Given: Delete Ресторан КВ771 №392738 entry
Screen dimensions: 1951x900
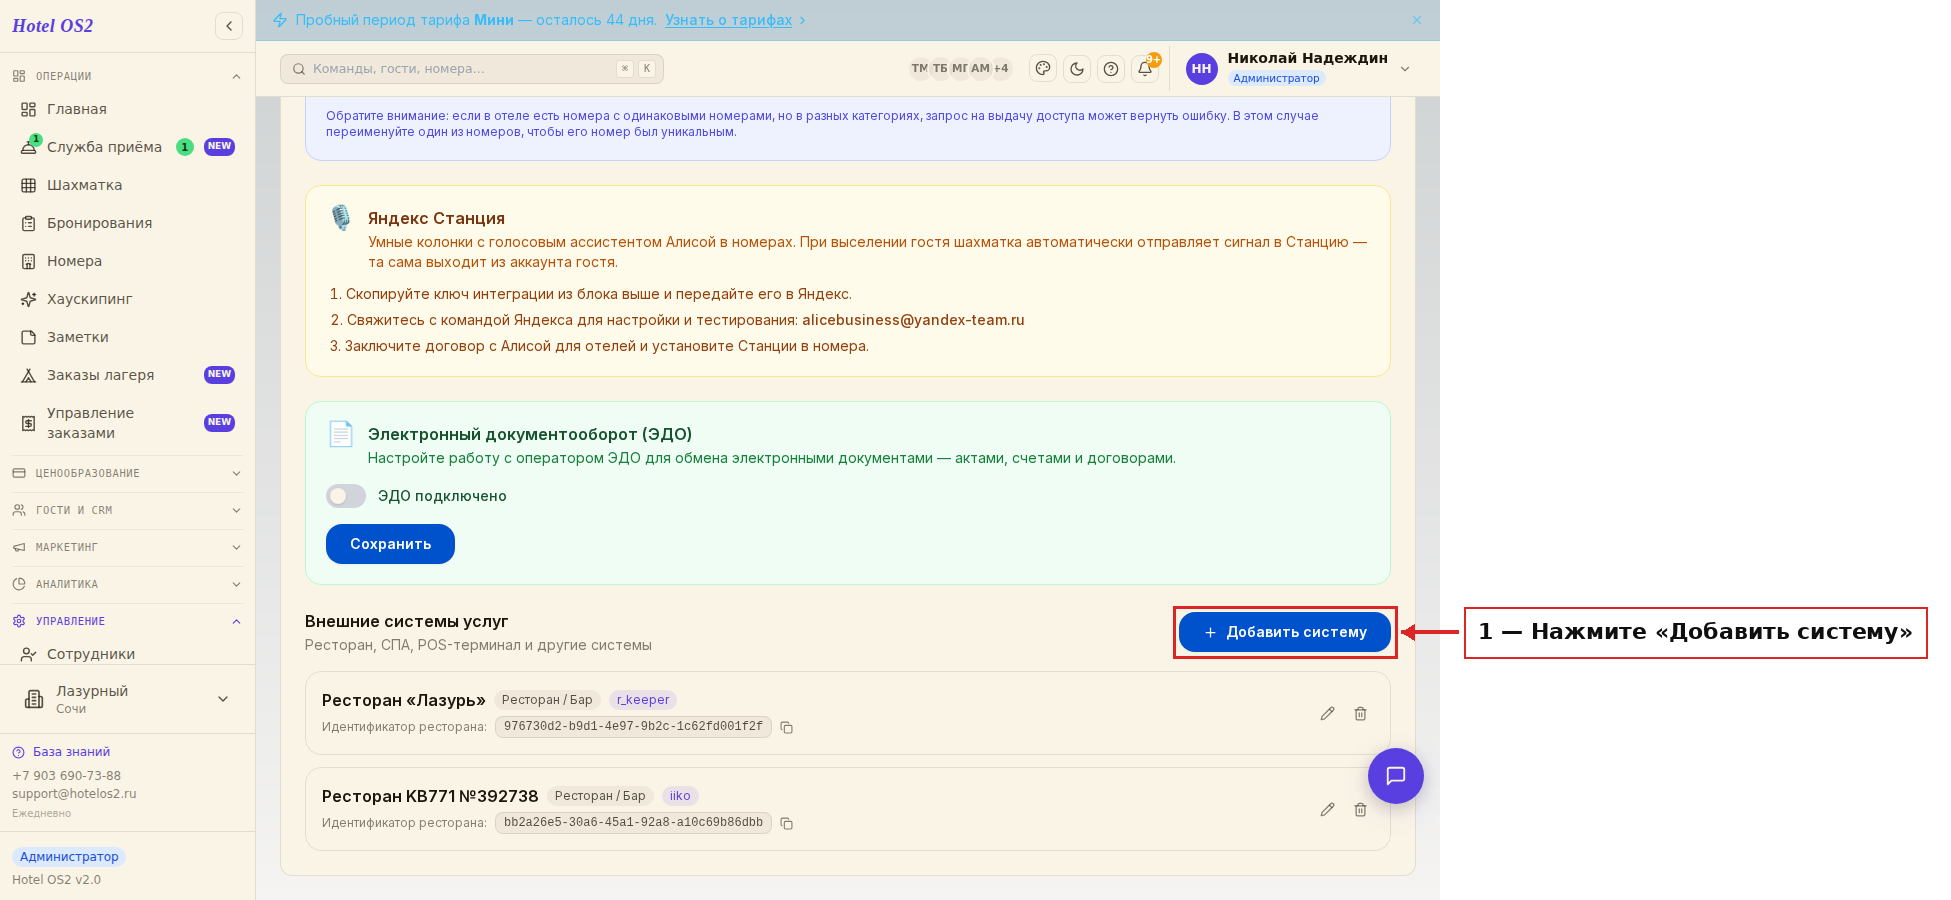Looking at the screenshot, I should pyautogui.click(x=1360, y=809).
